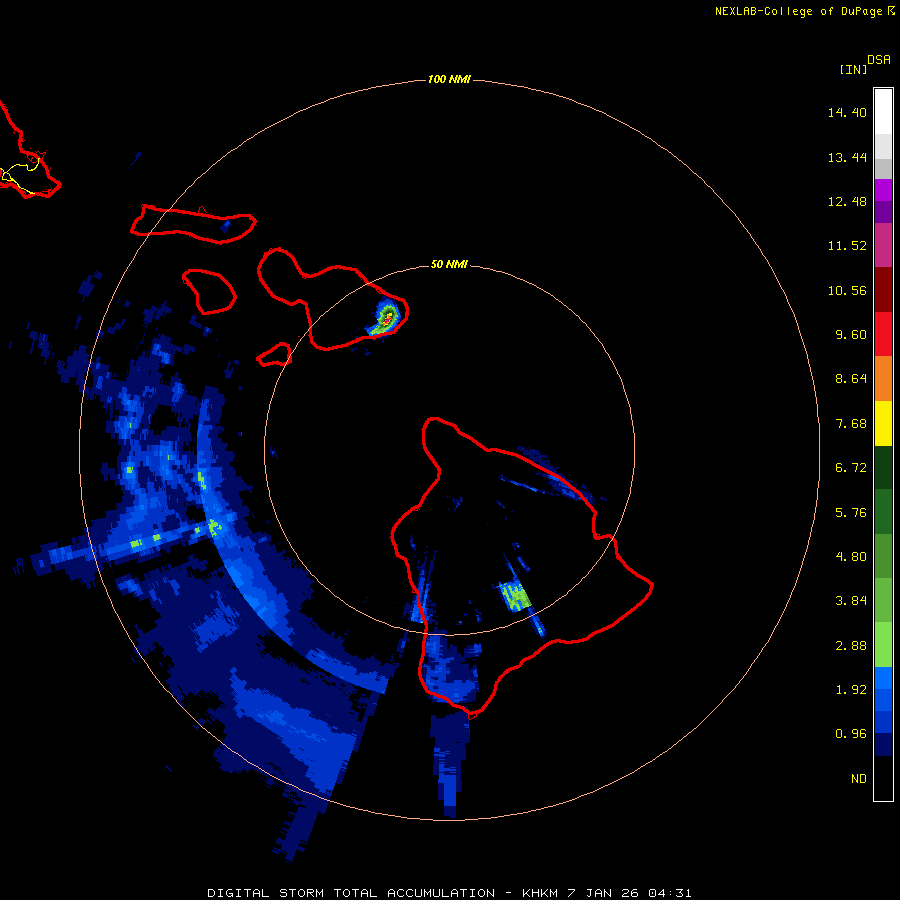Click the 11.52 scale value
Viewport: 900px width, 900px height.
847,246
